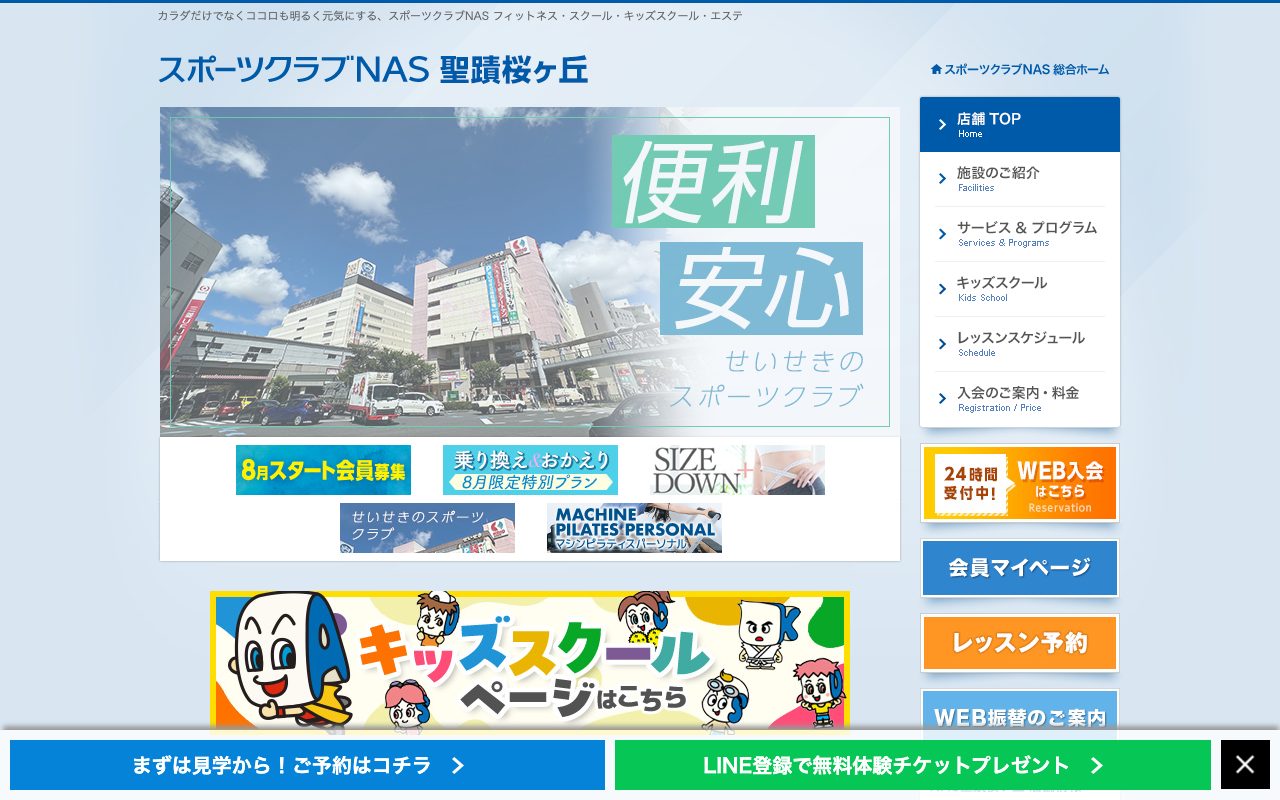1280x800 pixels.
Task: Click the home icon beside スポーツクラブNAS 総合ホーム
Action: (936, 69)
